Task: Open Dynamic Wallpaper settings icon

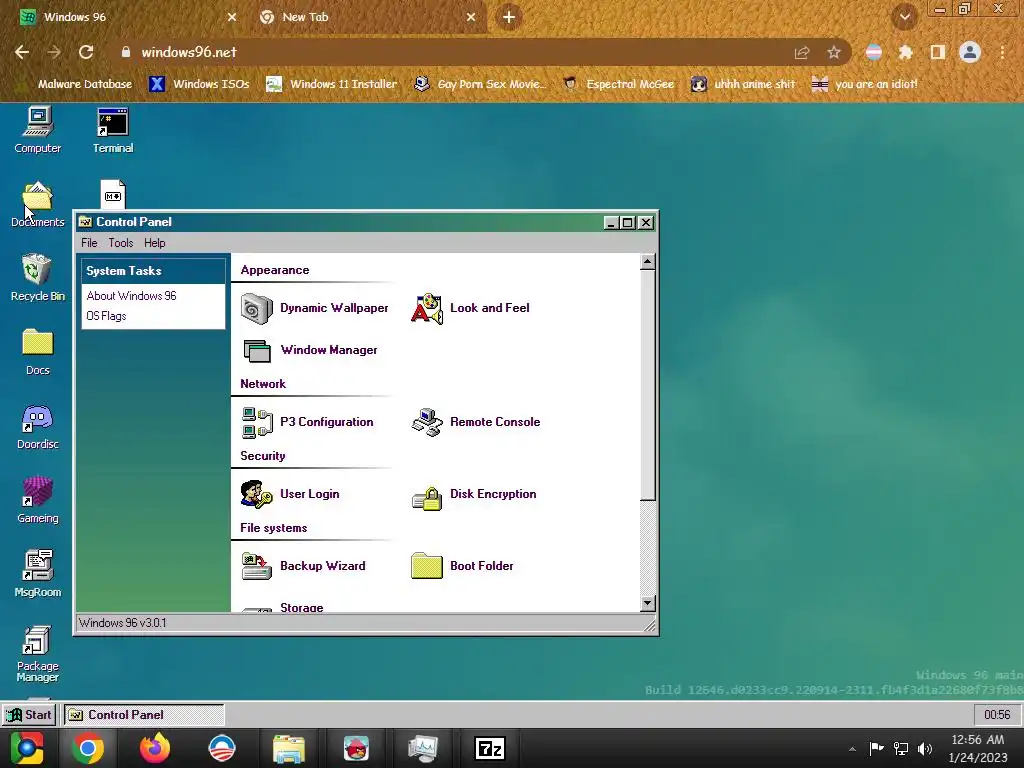Action: (x=257, y=308)
